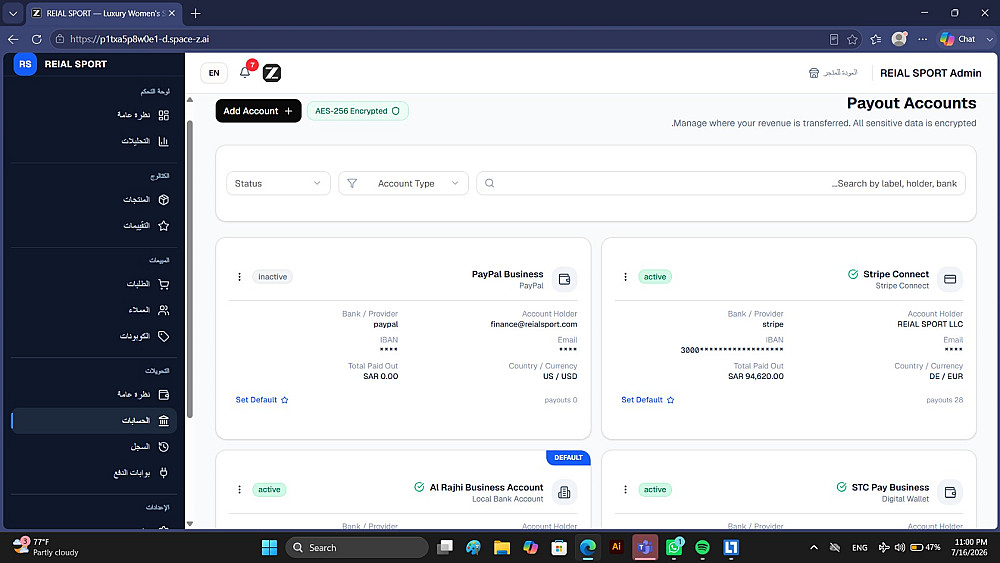Set PayPal Business as default account
1000x563 pixels.
(261, 400)
